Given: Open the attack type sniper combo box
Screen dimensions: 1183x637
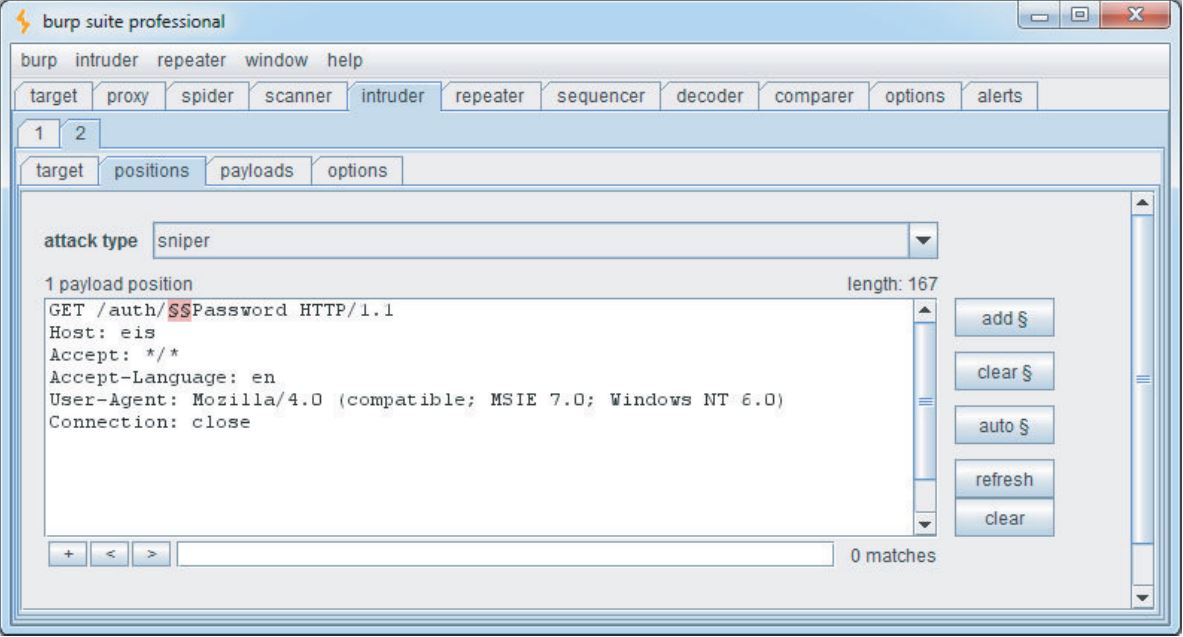Looking at the screenshot, I should [x=545, y=241].
